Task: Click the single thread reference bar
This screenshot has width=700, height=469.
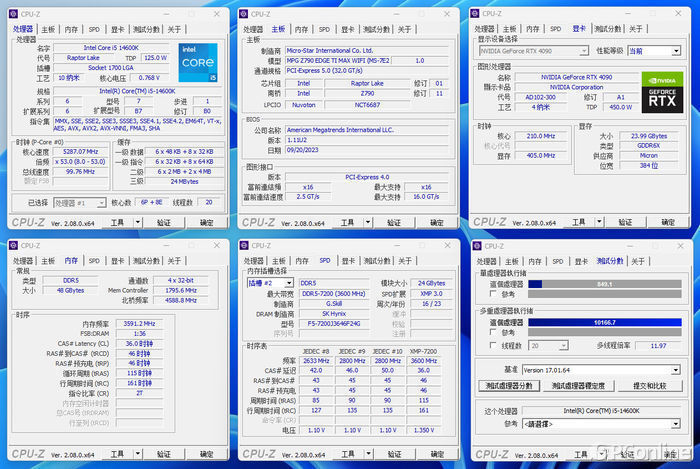Action: coord(604,294)
